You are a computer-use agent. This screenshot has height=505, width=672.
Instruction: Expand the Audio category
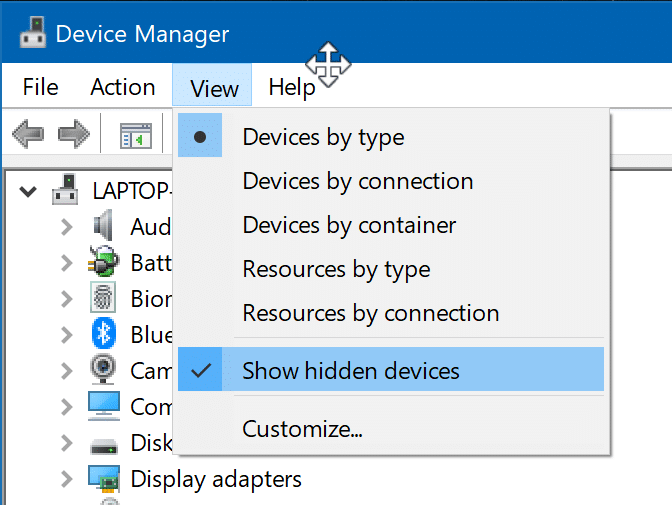tap(67, 227)
